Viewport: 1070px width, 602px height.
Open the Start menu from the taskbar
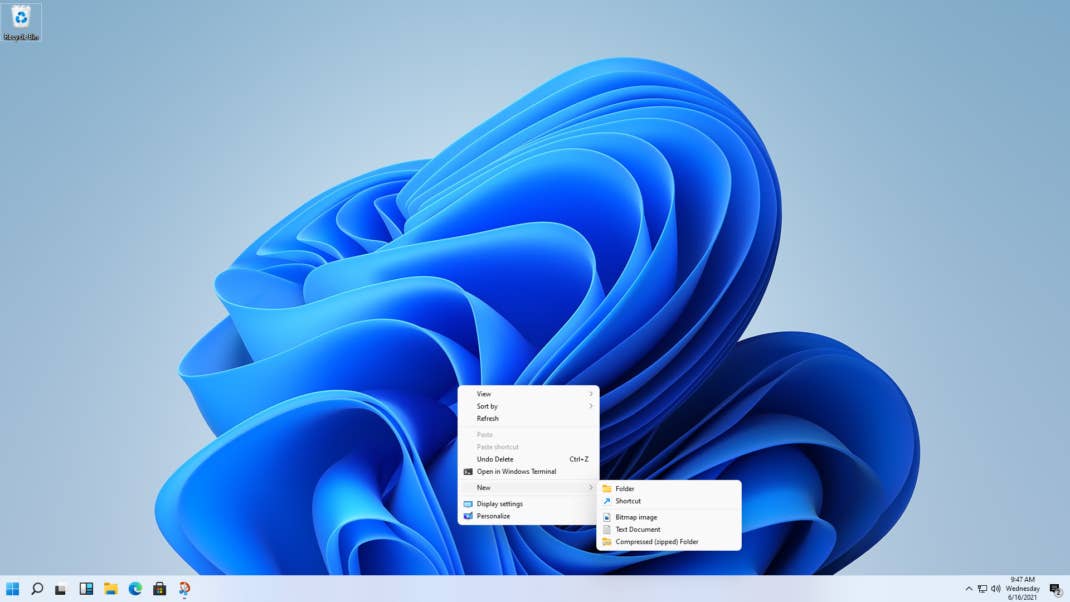[x=12, y=588]
